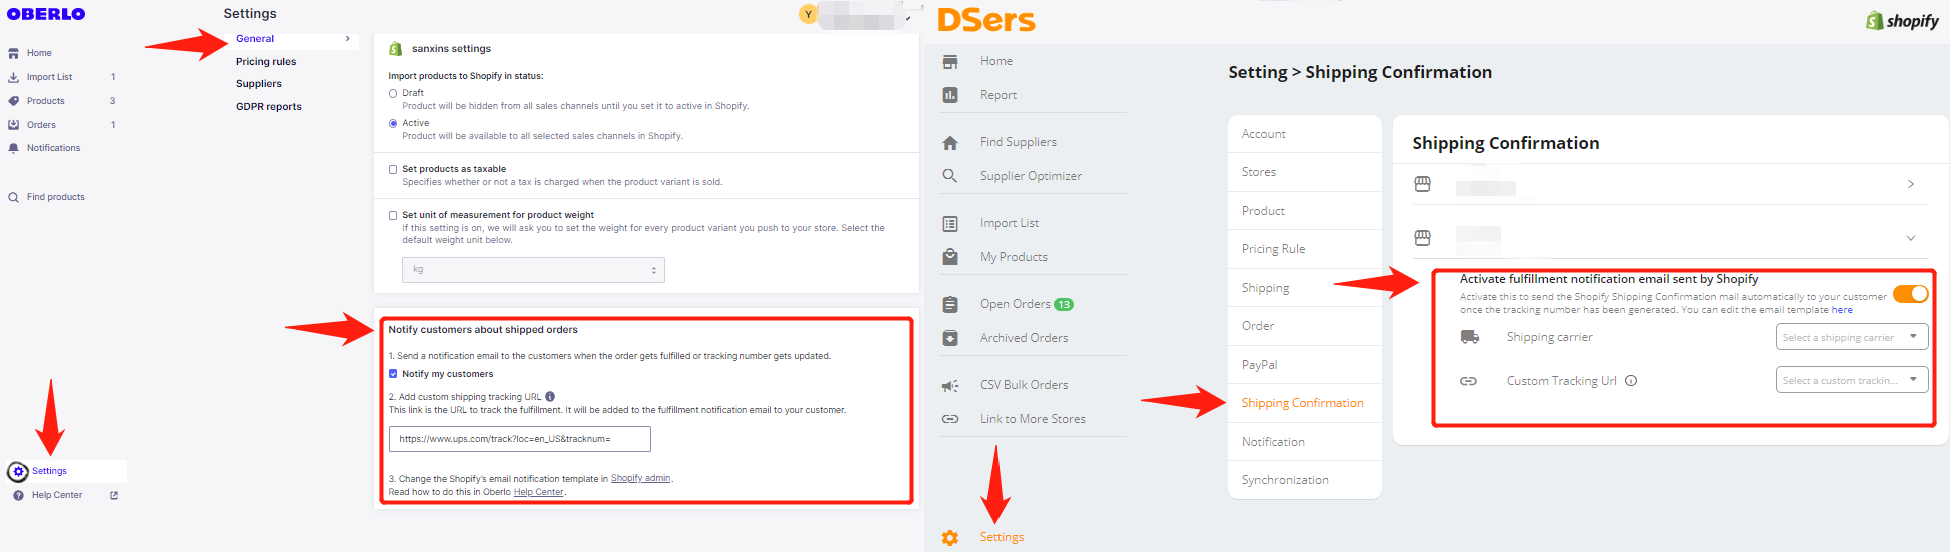The height and width of the screenshot is (552, 1950).
Task: Click the DSers My Products bag icon
Action: pos(950,257)
